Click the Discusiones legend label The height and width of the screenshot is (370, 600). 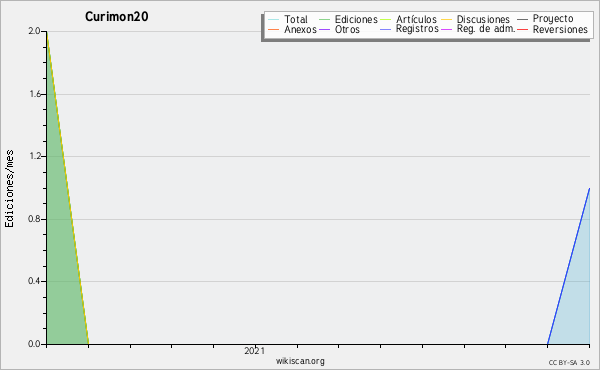(x=483, y=19)
